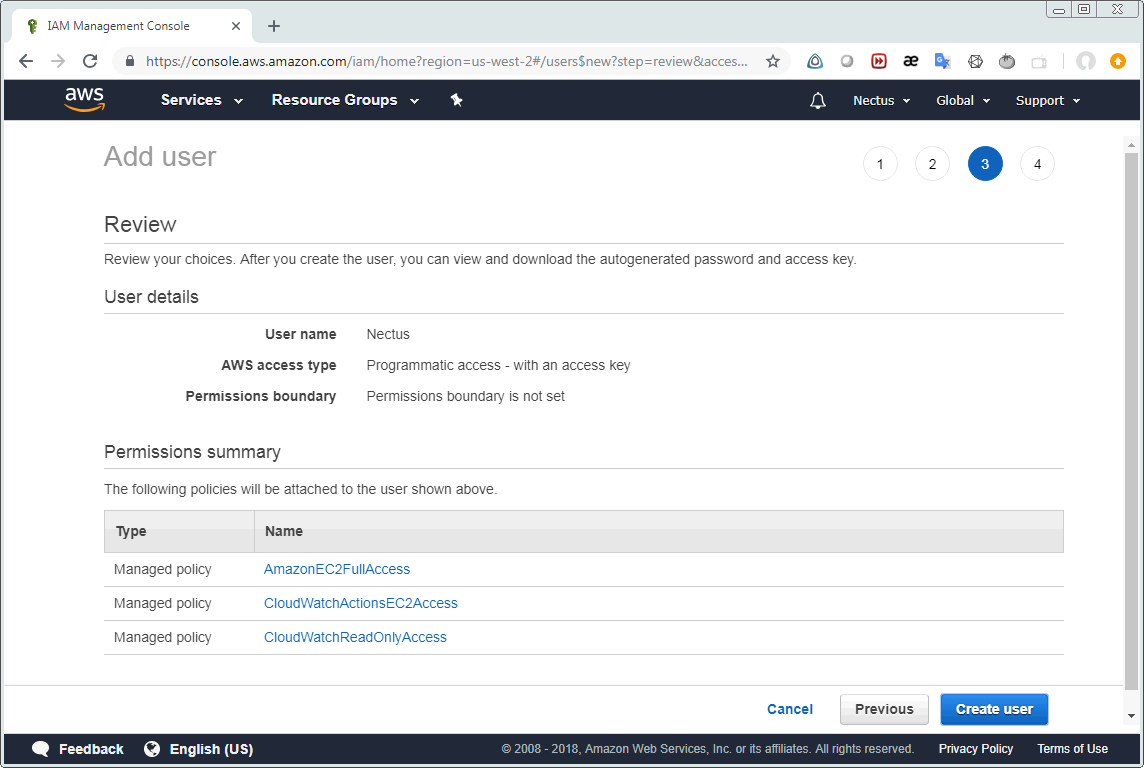
Task: Open the notifications bell icon
Action: pyautogui.click(x=818, y=101)
